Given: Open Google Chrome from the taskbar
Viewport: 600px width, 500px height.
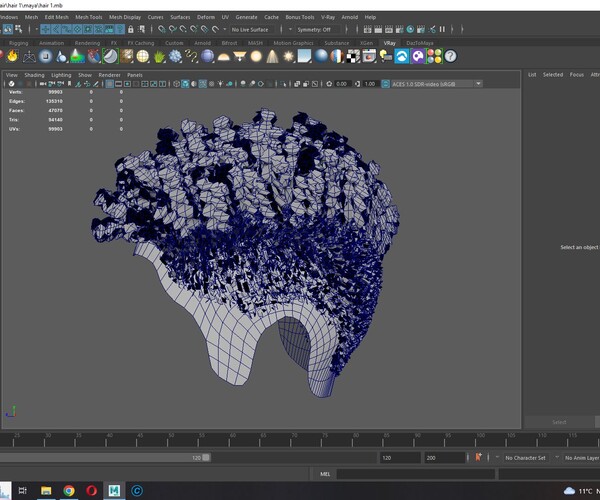Looking at the screenshot, I should point(69,490).
